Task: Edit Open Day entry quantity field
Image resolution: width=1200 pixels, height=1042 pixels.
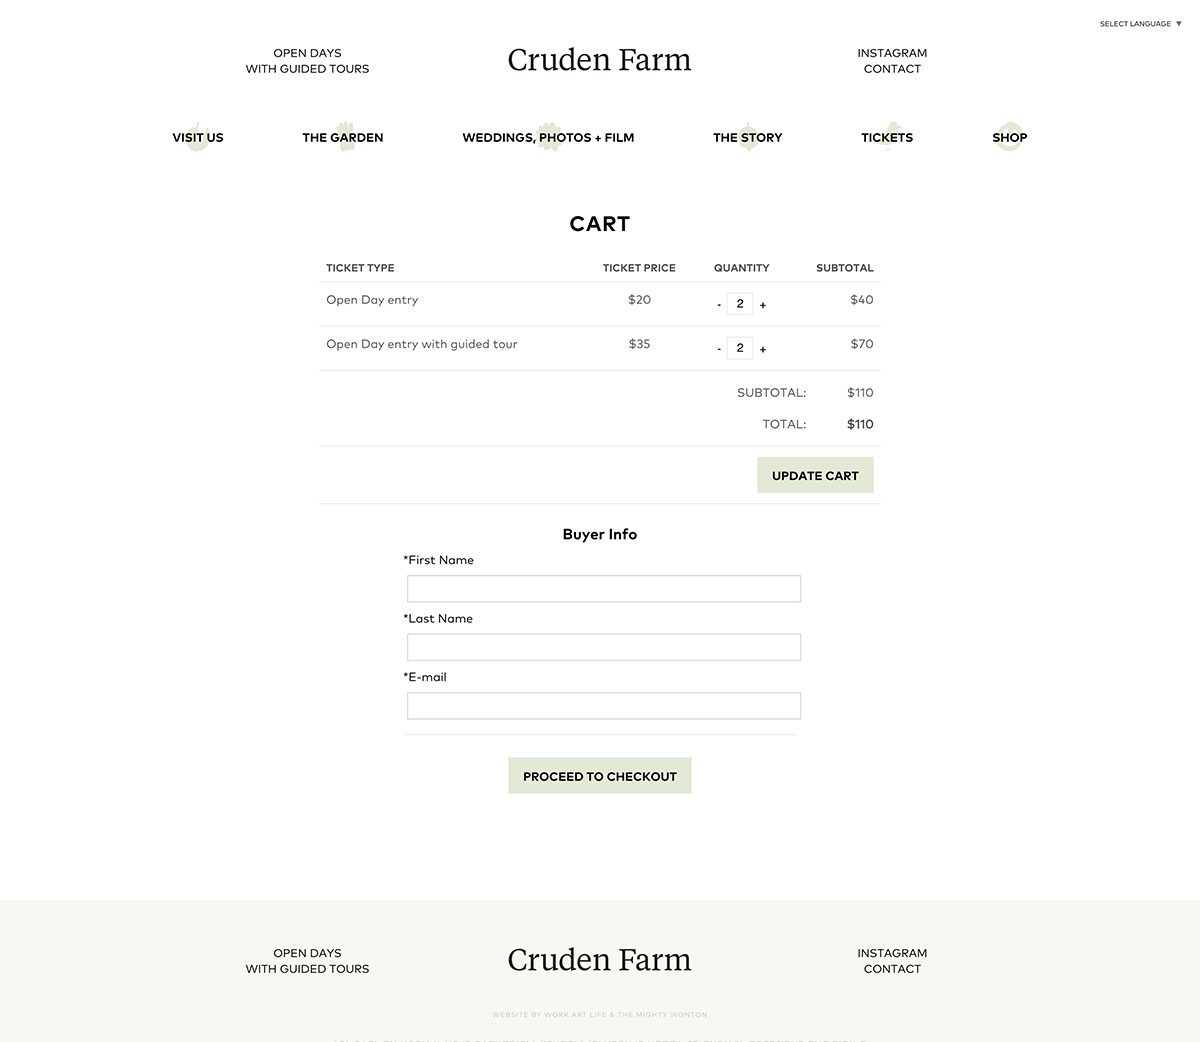Action: pyautogui.click(x=740, y=304)
